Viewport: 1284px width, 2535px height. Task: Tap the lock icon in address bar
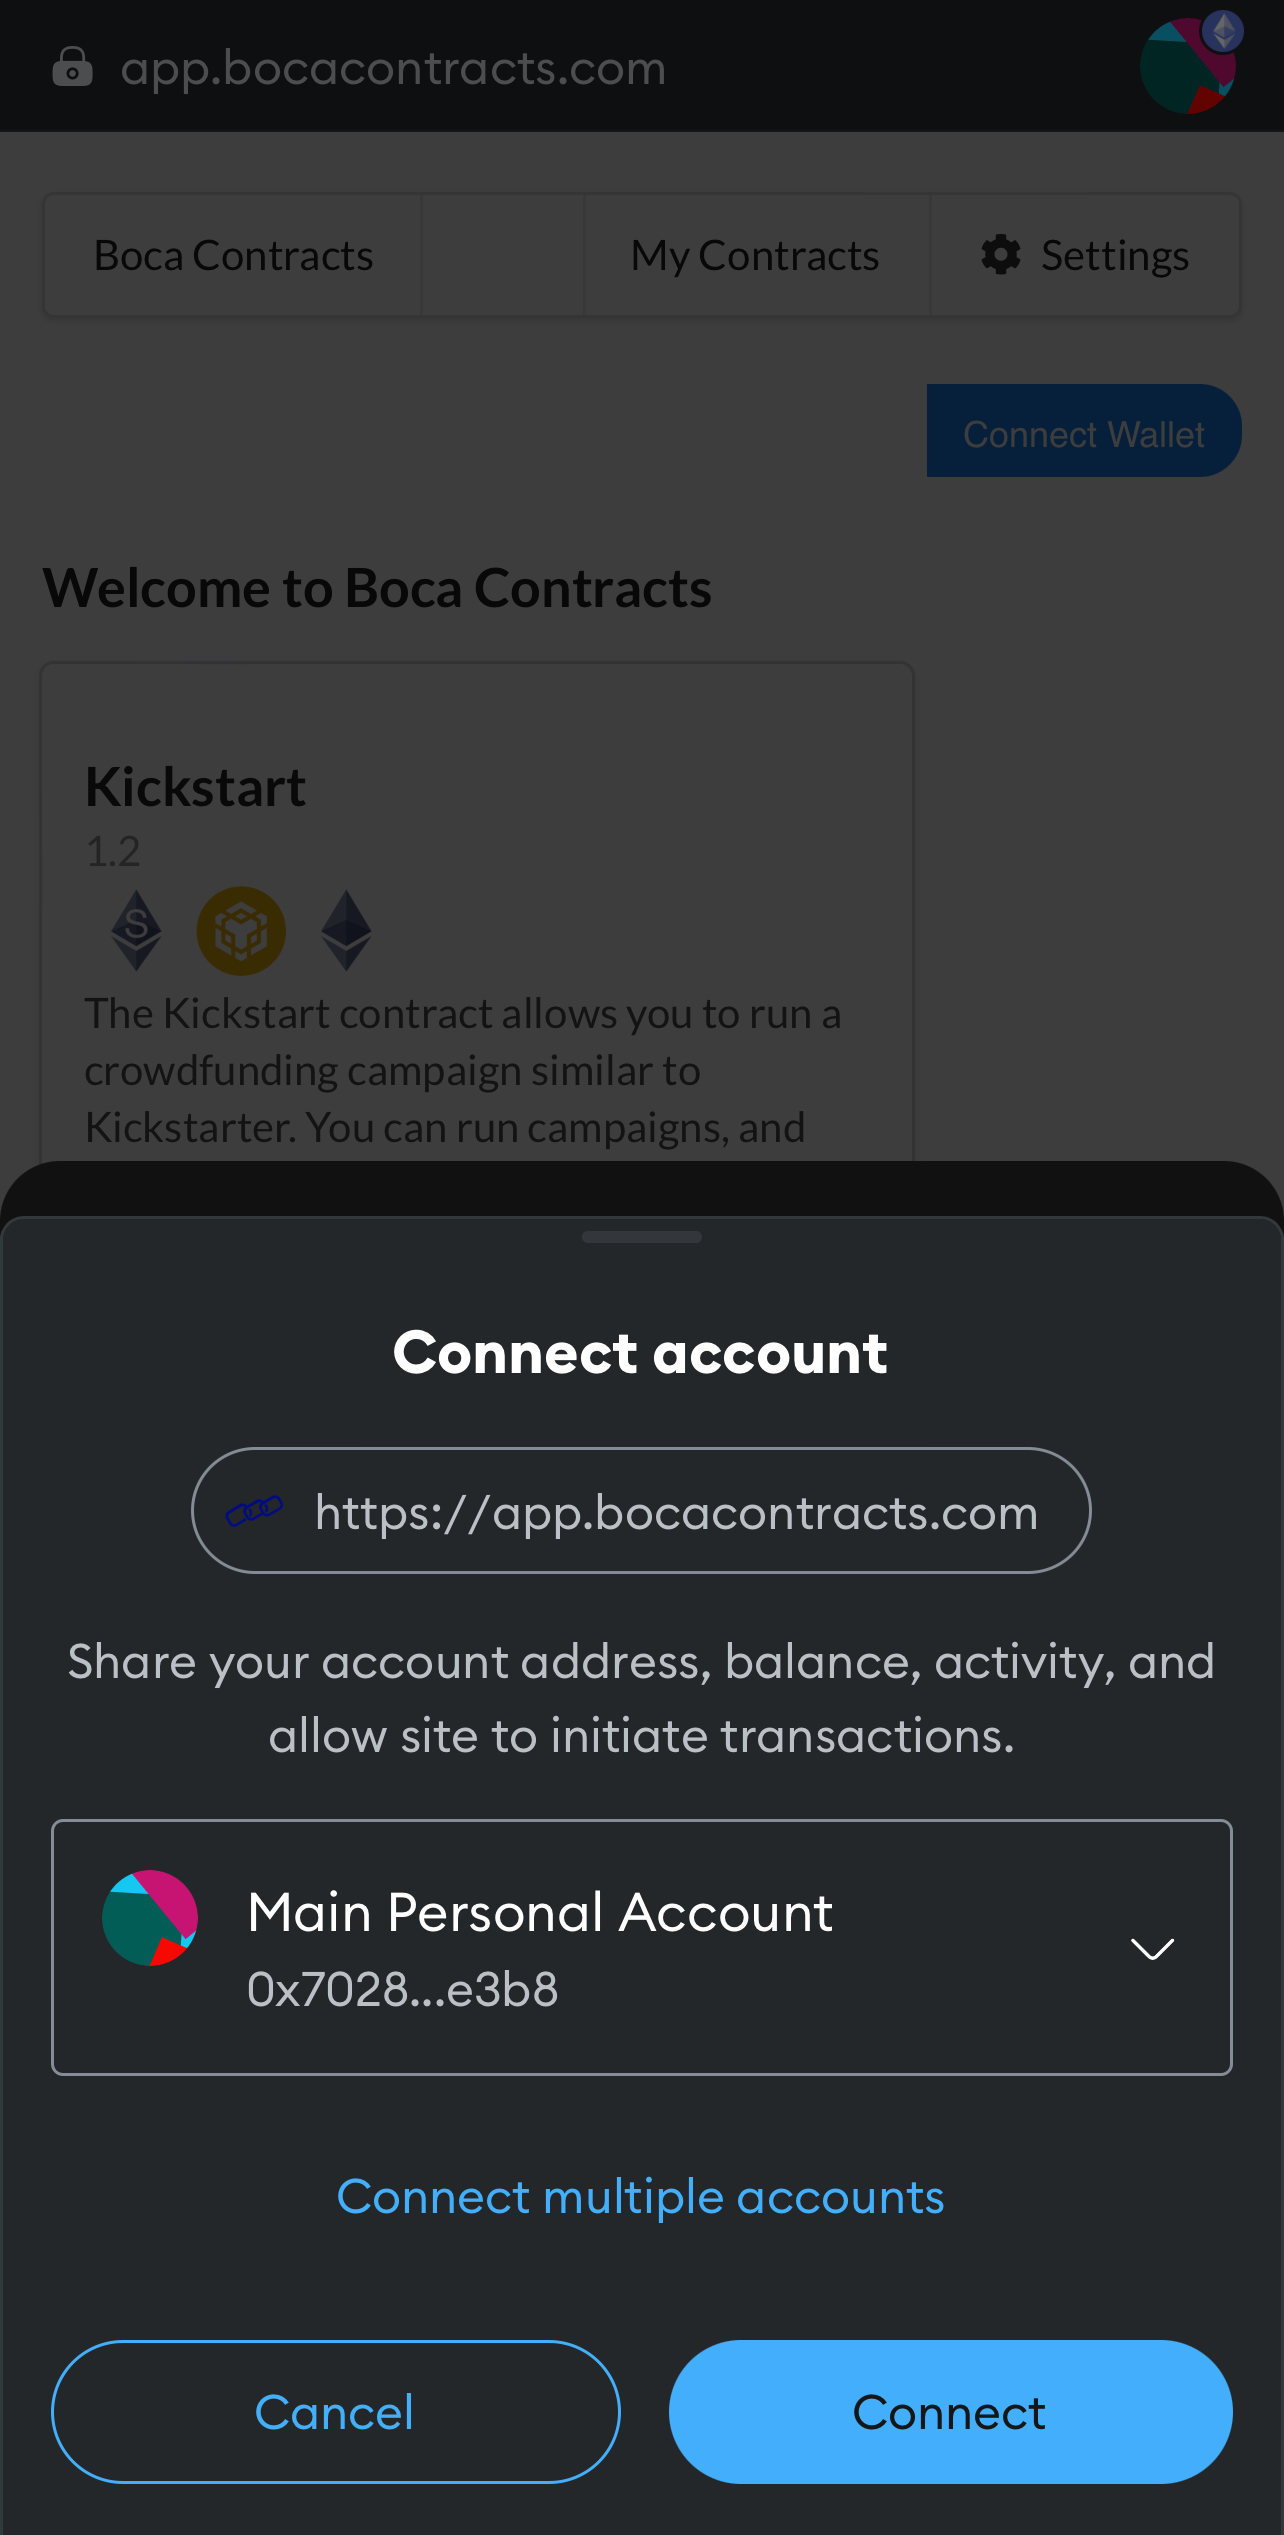click(72, 68)
